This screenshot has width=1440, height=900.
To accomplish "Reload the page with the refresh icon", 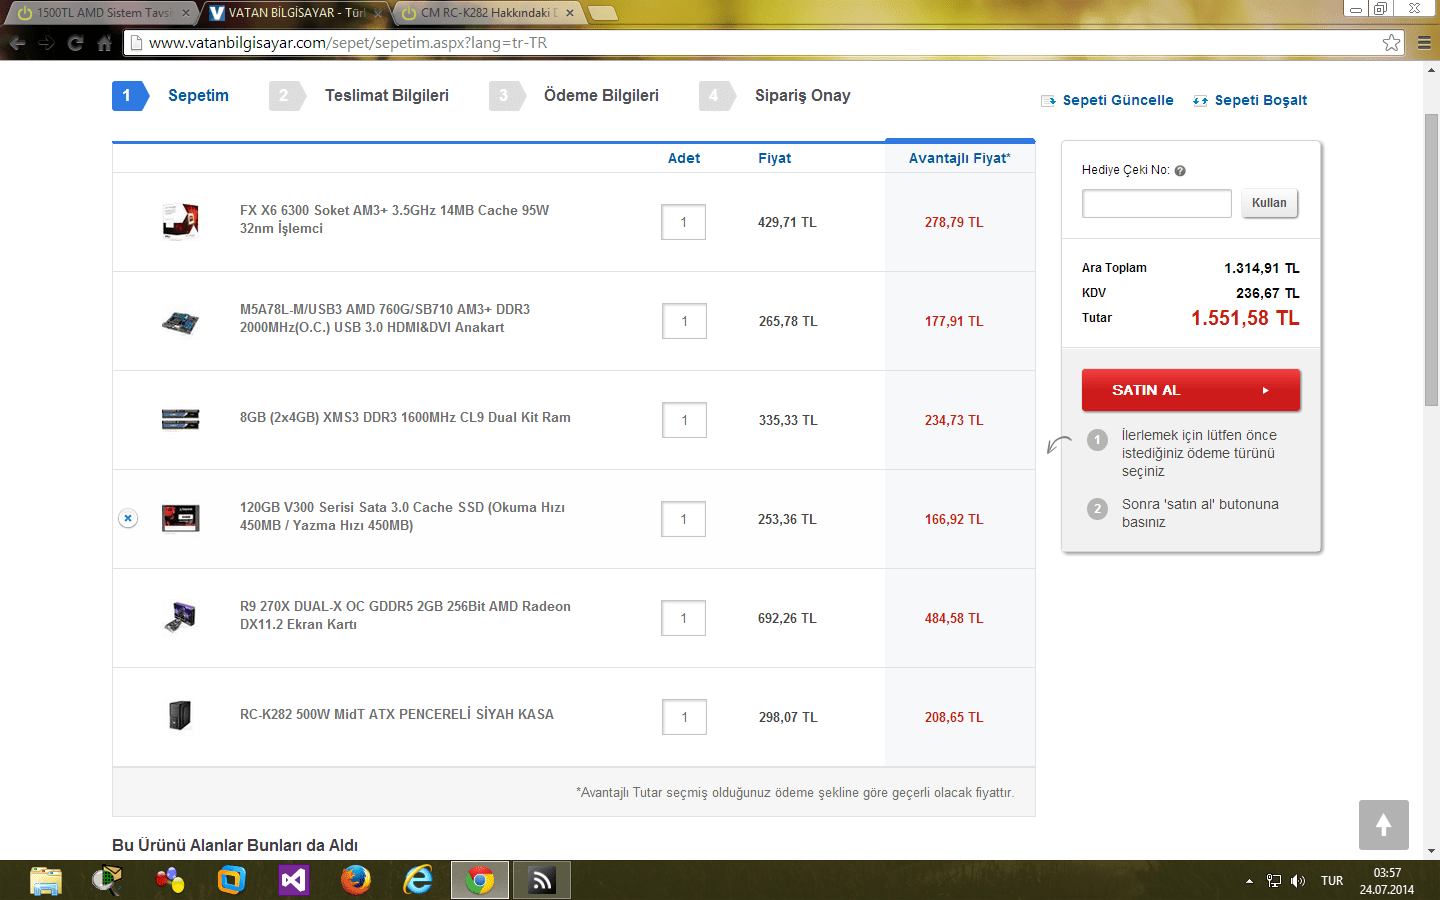I will coord(75,43).
